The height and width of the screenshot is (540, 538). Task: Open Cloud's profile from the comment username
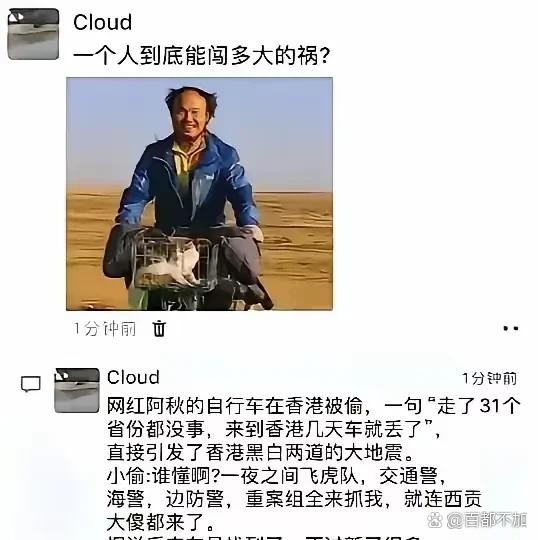pyautogui.click(x=133, y=377)
